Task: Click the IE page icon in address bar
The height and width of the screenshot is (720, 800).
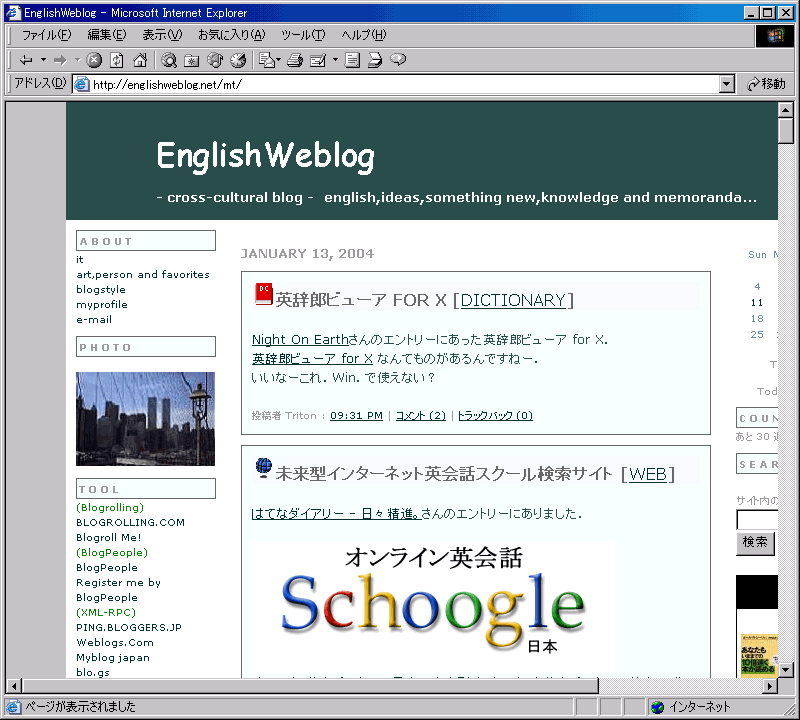Action: [82, 84]
